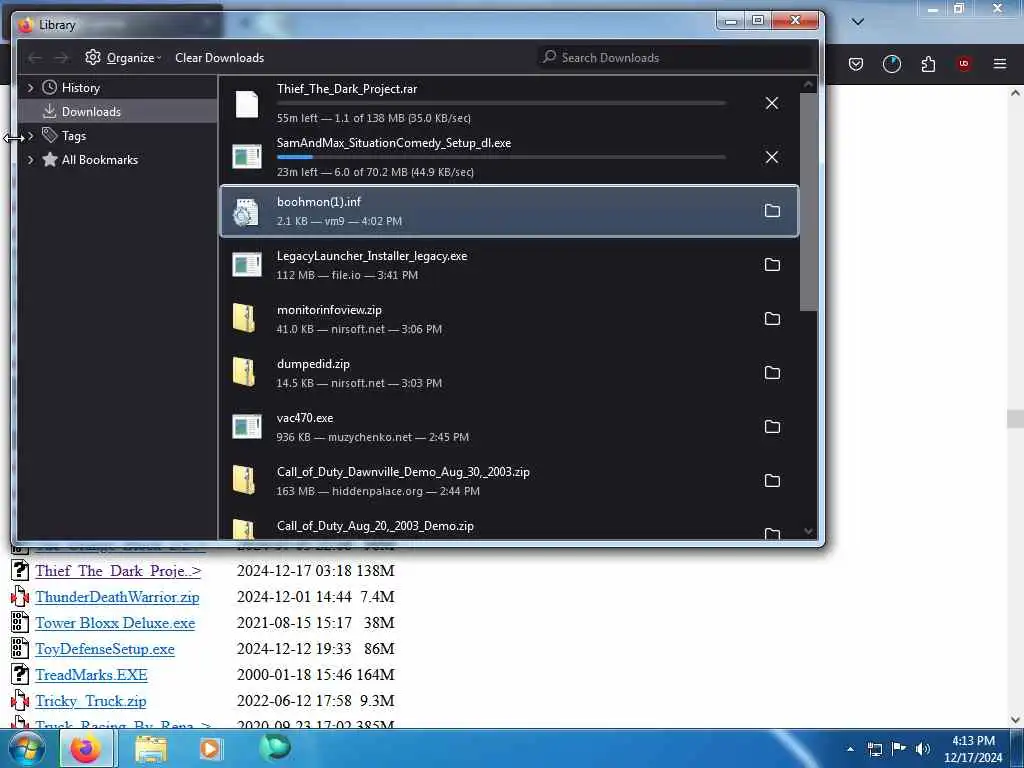Go back with the Library back arrow
The image size is (1024, 768).
pyautogui.click(x=35, y=58)
